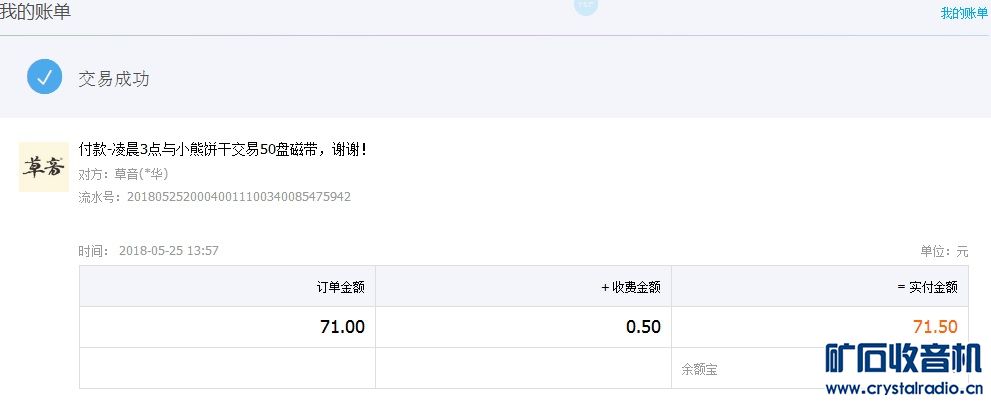Click the 流水号 transaction serial number

click(238, 197)
